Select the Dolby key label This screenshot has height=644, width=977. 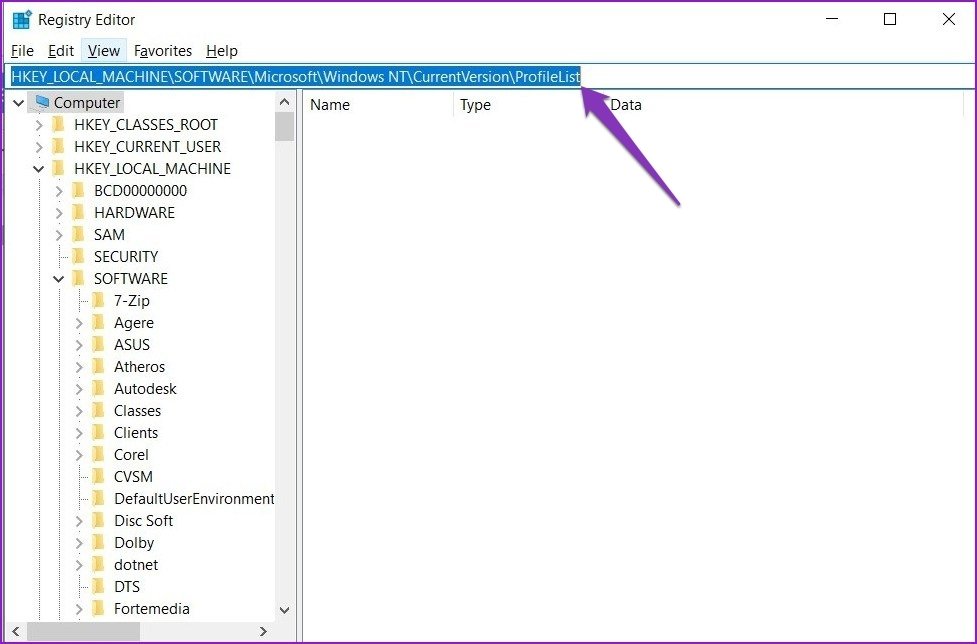[134, 543]
